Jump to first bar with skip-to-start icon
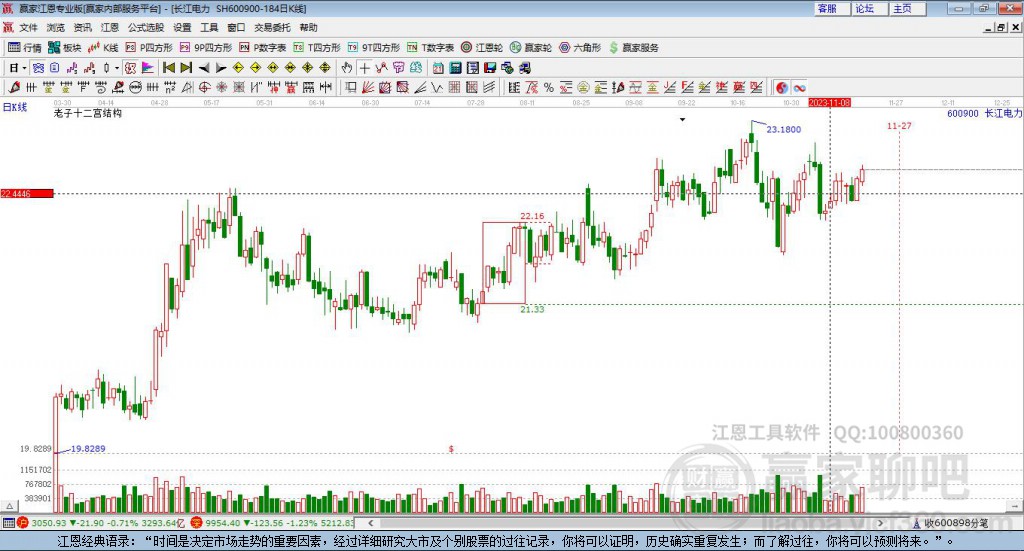1024x551 pixels. click(x=168, y=68)
